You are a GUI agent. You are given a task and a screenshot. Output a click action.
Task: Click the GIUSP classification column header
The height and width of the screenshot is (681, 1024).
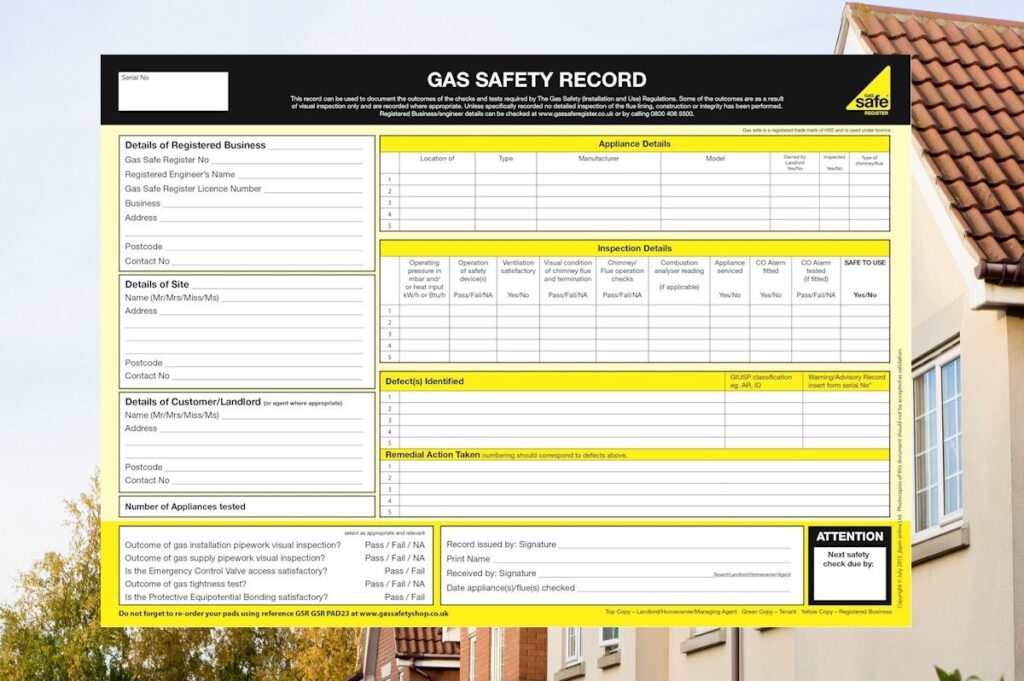[x=761, y=381]
